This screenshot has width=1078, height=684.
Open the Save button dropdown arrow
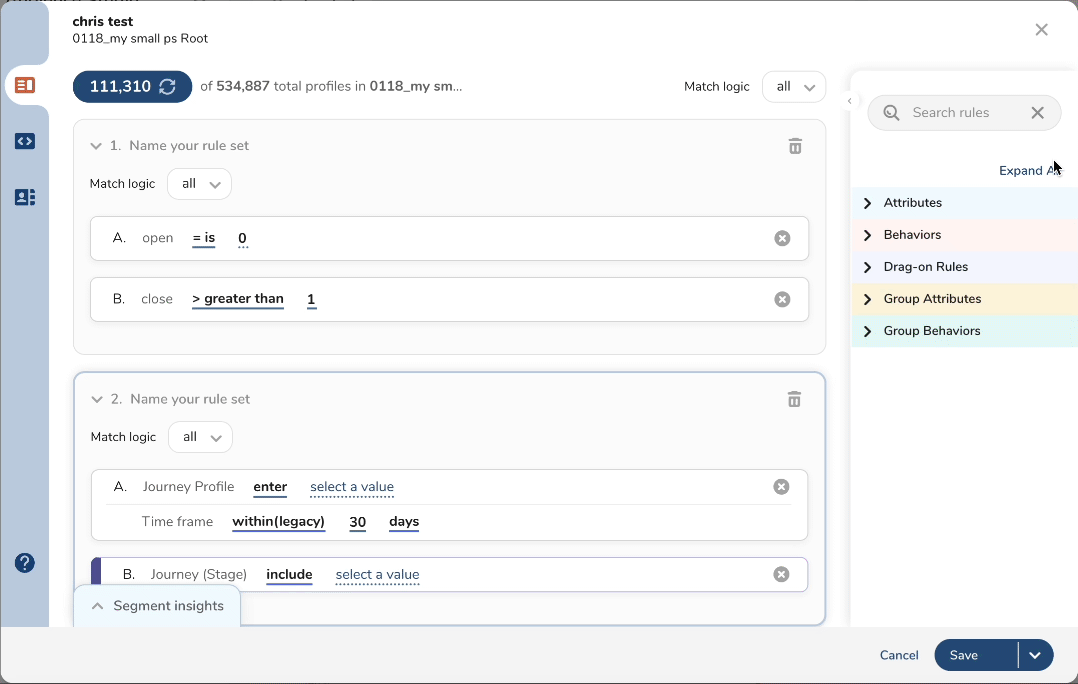coord(1035,655)
